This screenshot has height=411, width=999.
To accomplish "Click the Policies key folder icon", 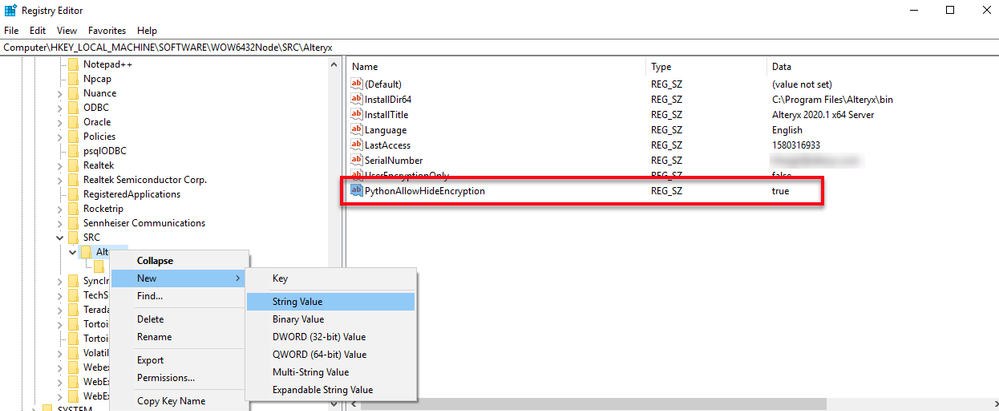I will 73,136.
